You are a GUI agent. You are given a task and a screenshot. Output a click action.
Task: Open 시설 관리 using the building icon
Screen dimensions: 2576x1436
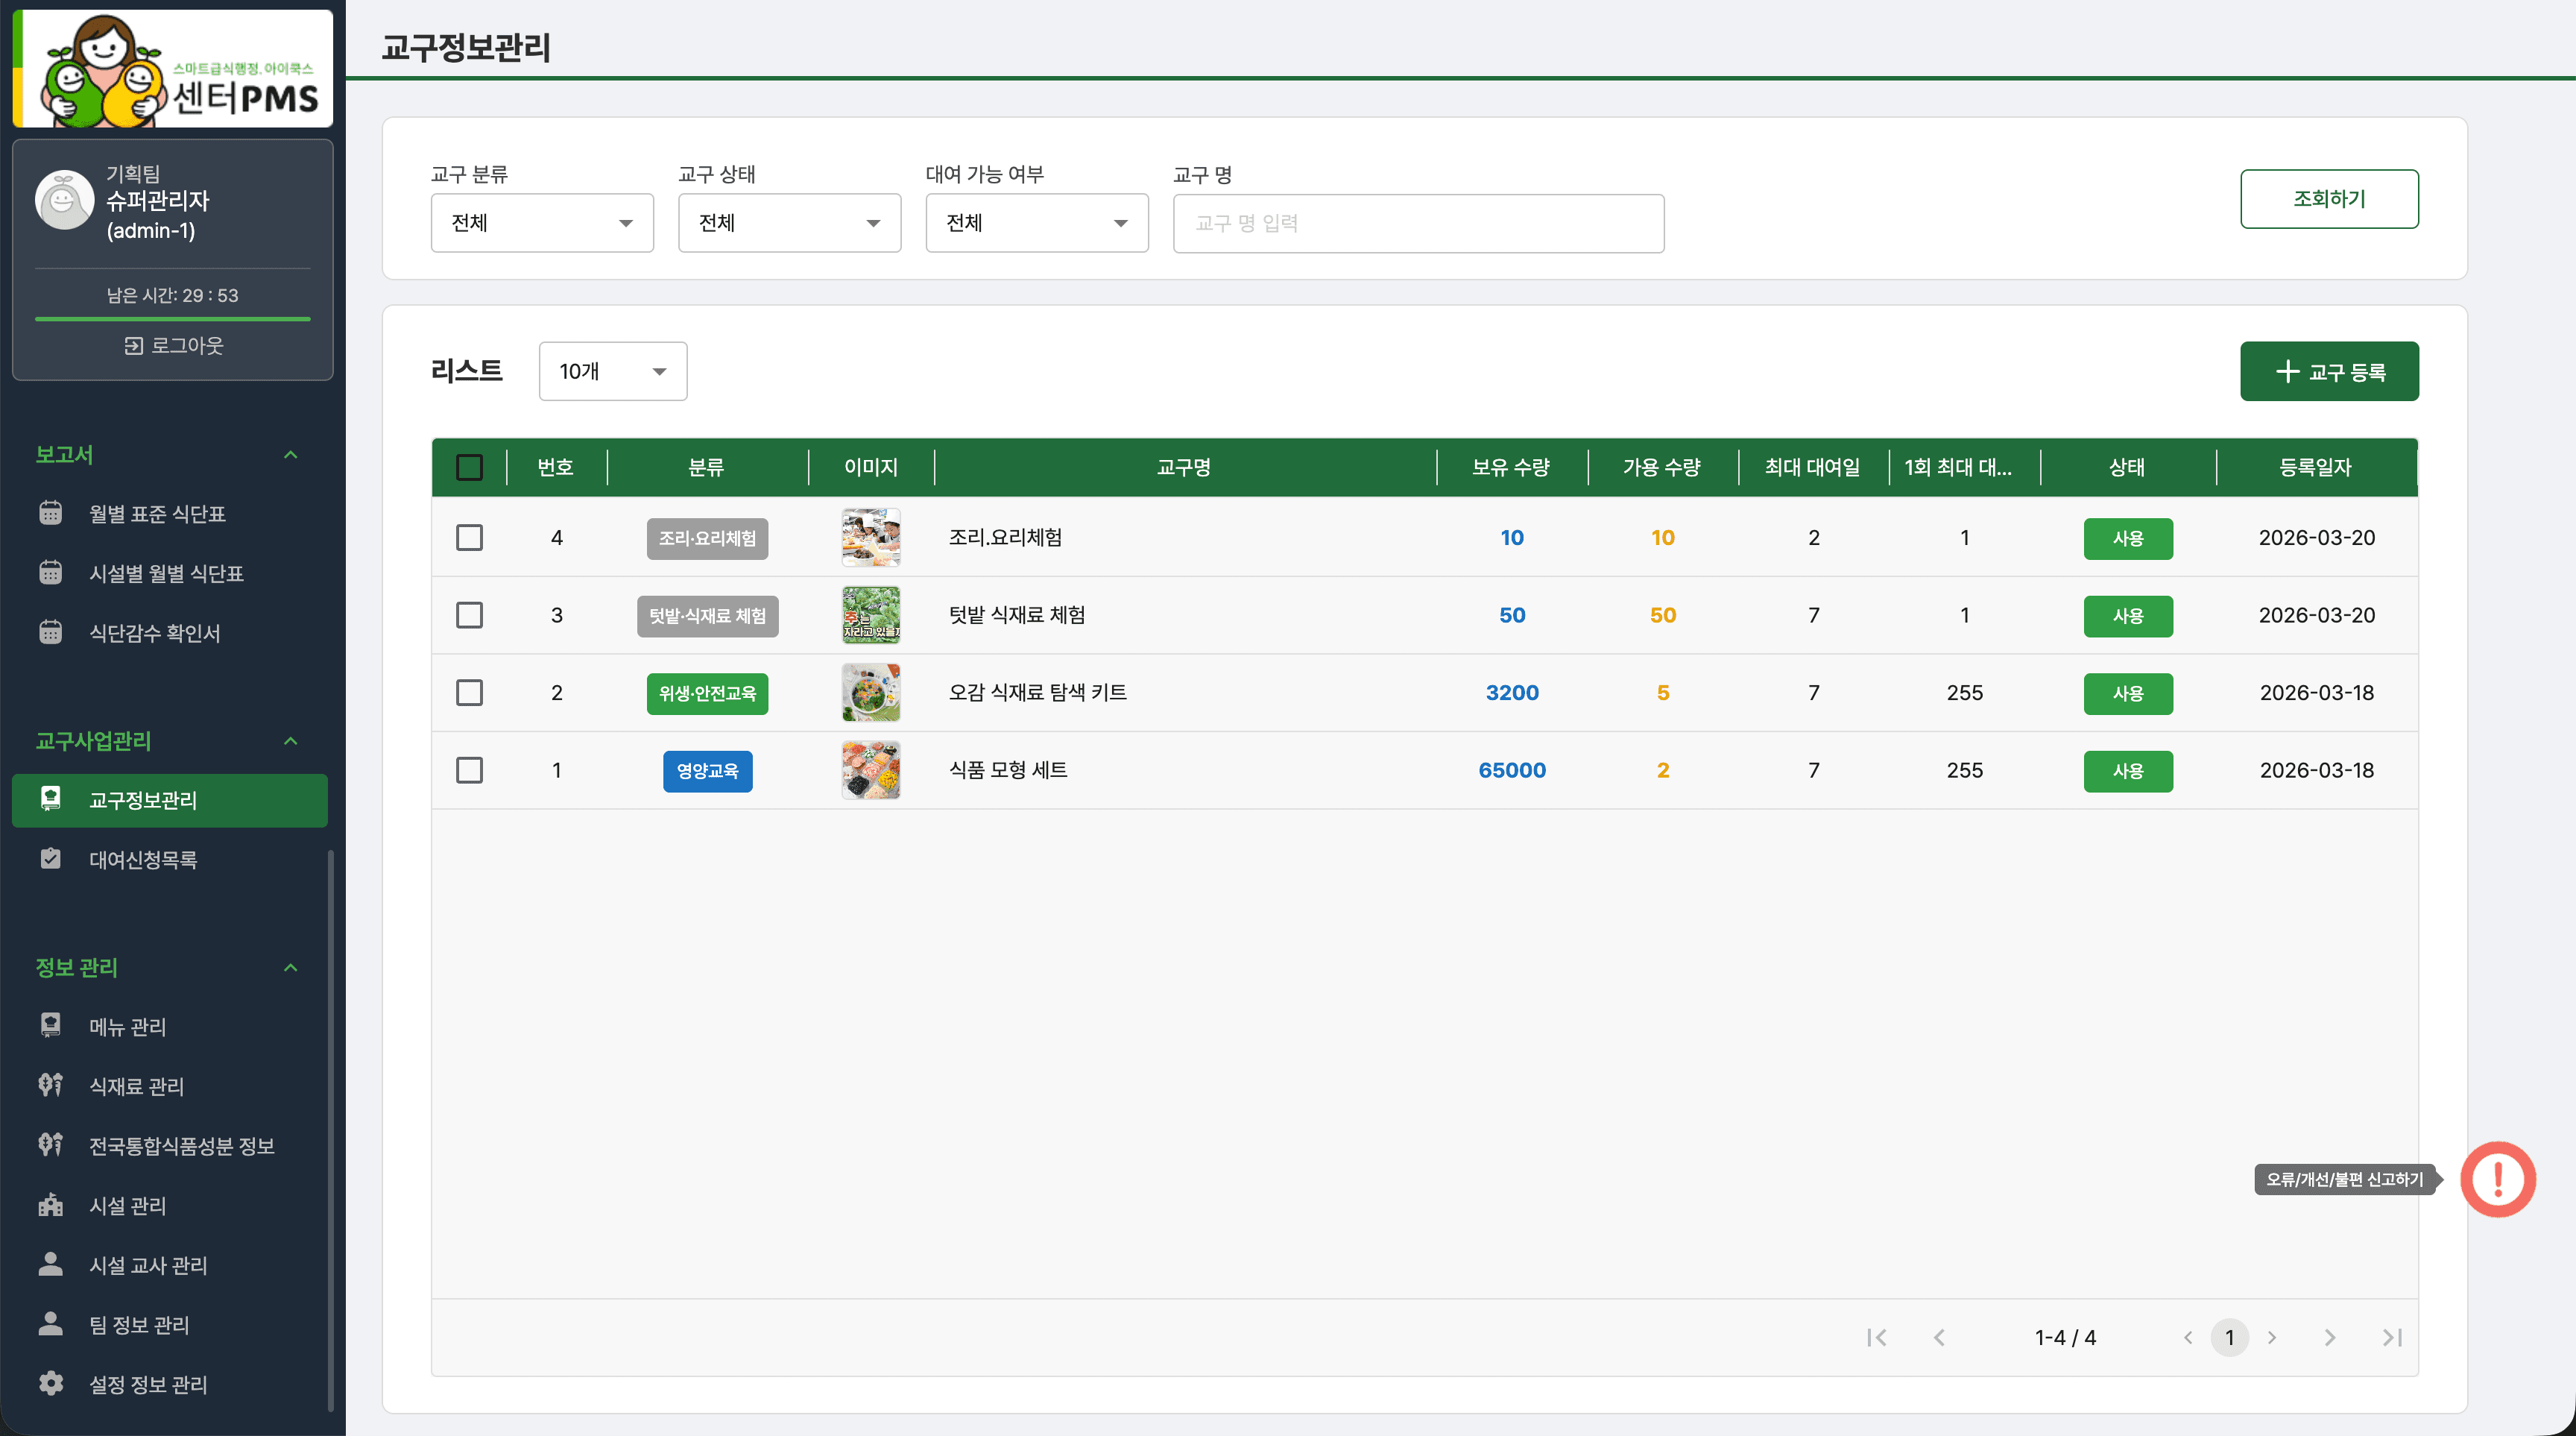pyautogui.click(x=50, y=1205)
